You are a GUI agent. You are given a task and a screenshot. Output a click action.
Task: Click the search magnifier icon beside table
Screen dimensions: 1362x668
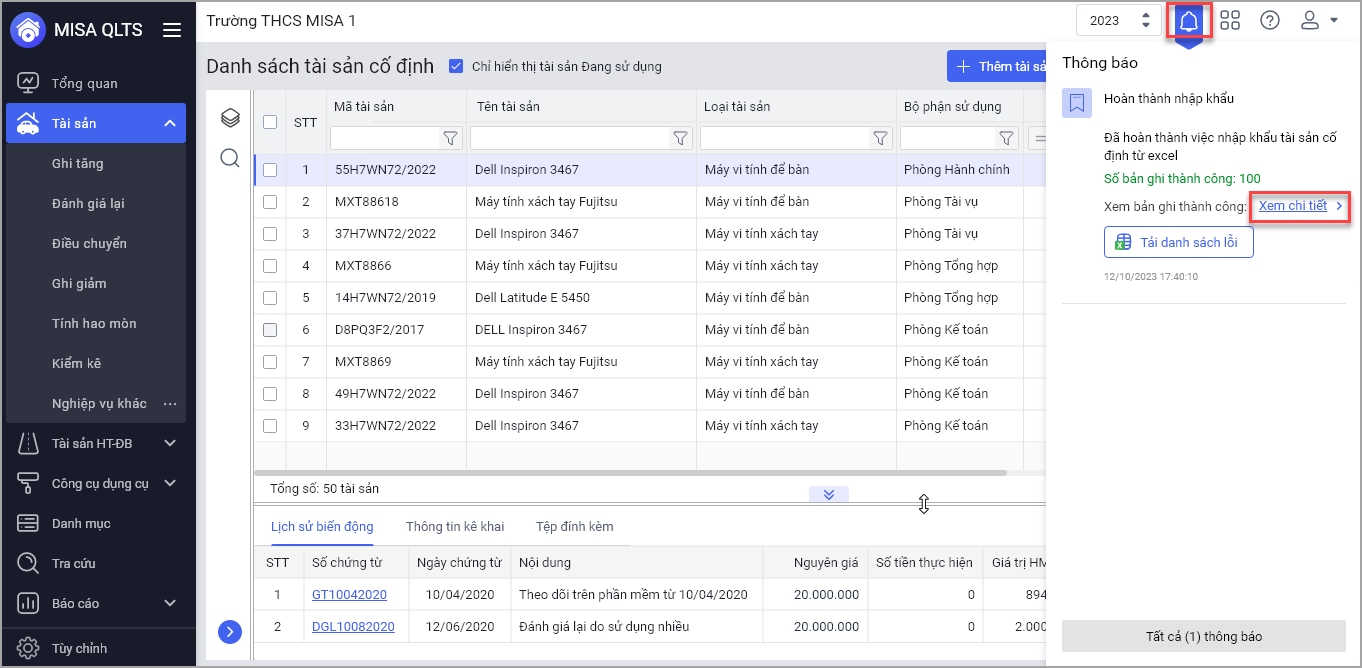coord(230,158)
